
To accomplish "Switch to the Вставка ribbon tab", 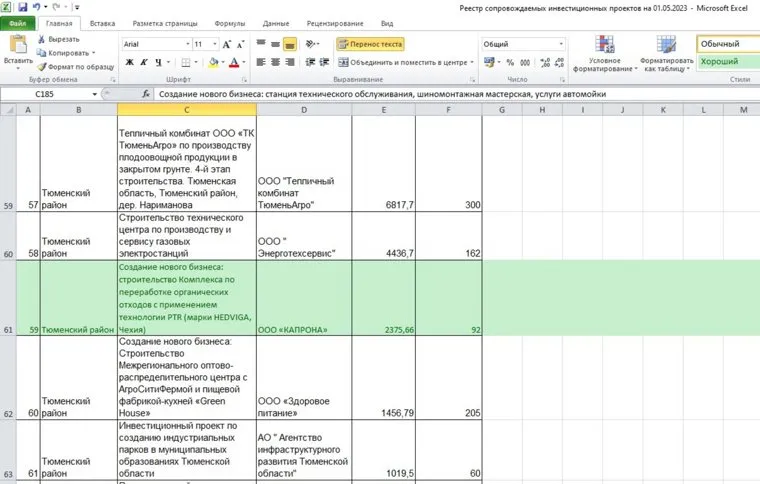I will 102,22.
